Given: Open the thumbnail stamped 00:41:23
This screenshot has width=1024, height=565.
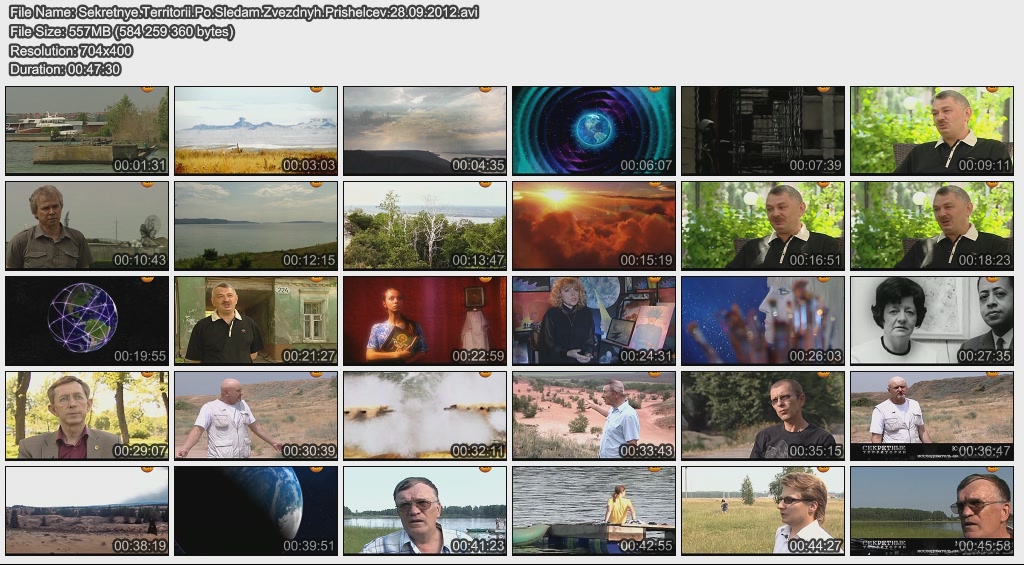Looking at the screenshot, I should pos(425,511).
